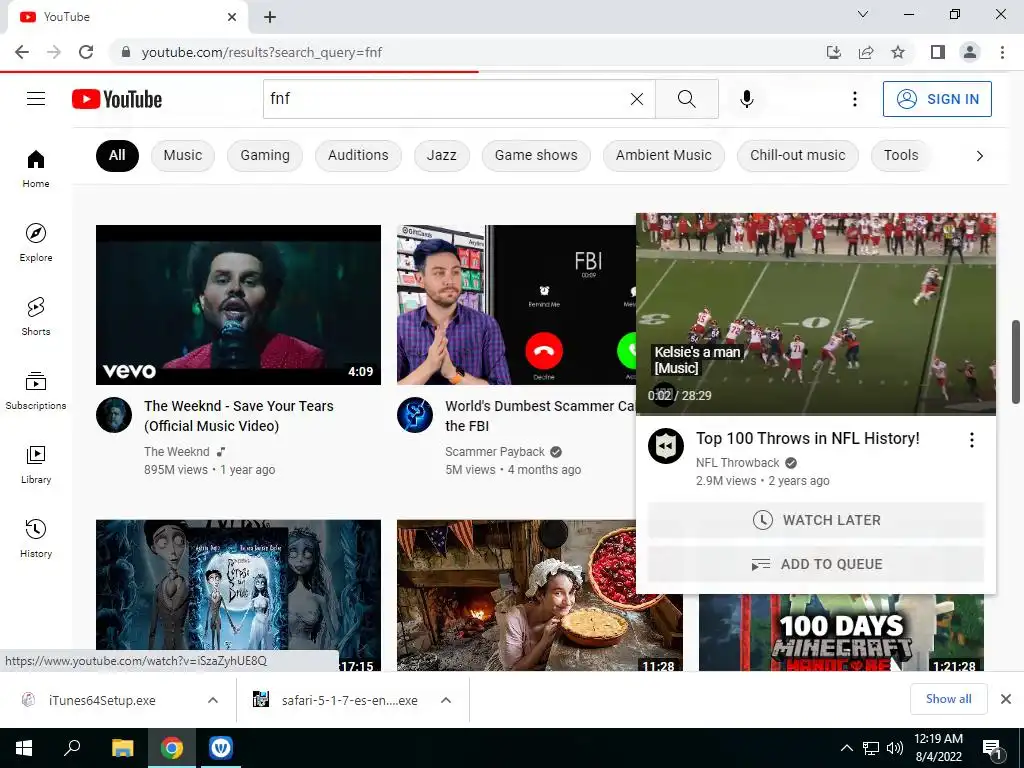Open the NFL preview video player
1024x768 pixels.
[816, 314]
